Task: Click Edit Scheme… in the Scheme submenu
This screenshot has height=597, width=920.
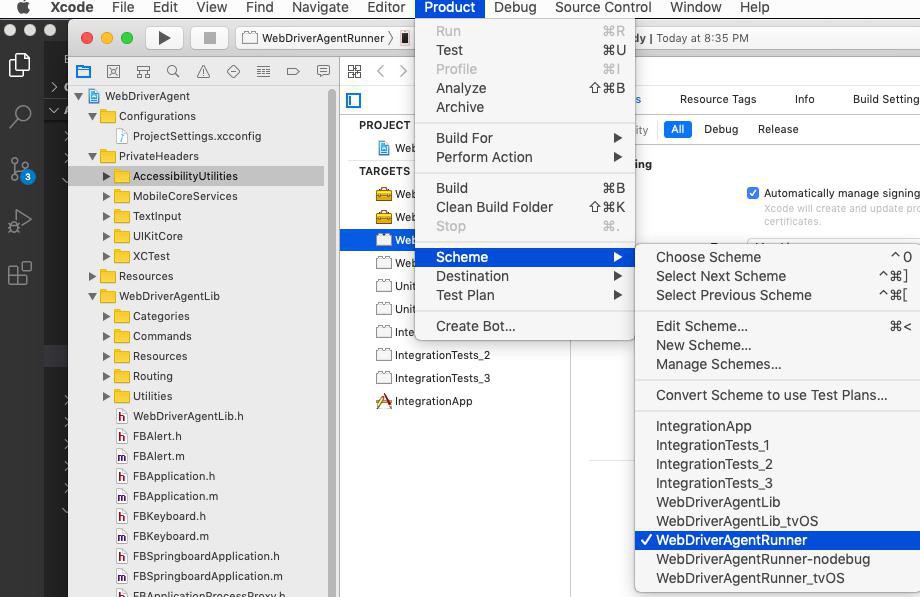Action: click(x=777, y=326)
